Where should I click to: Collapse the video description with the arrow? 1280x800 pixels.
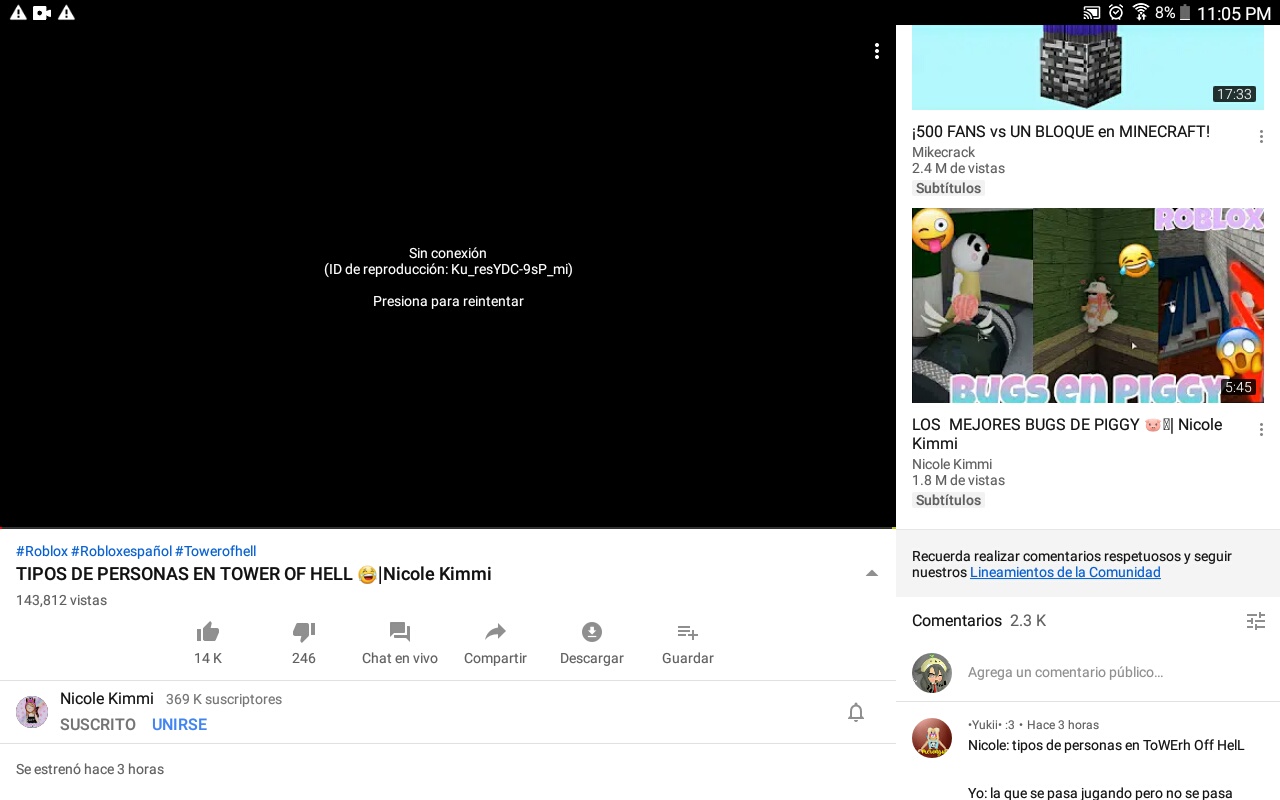tap(872, 574)
